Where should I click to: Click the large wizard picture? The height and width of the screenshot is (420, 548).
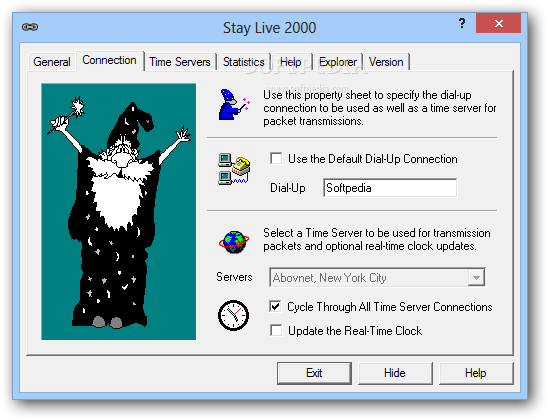click(x=118, y=211)
